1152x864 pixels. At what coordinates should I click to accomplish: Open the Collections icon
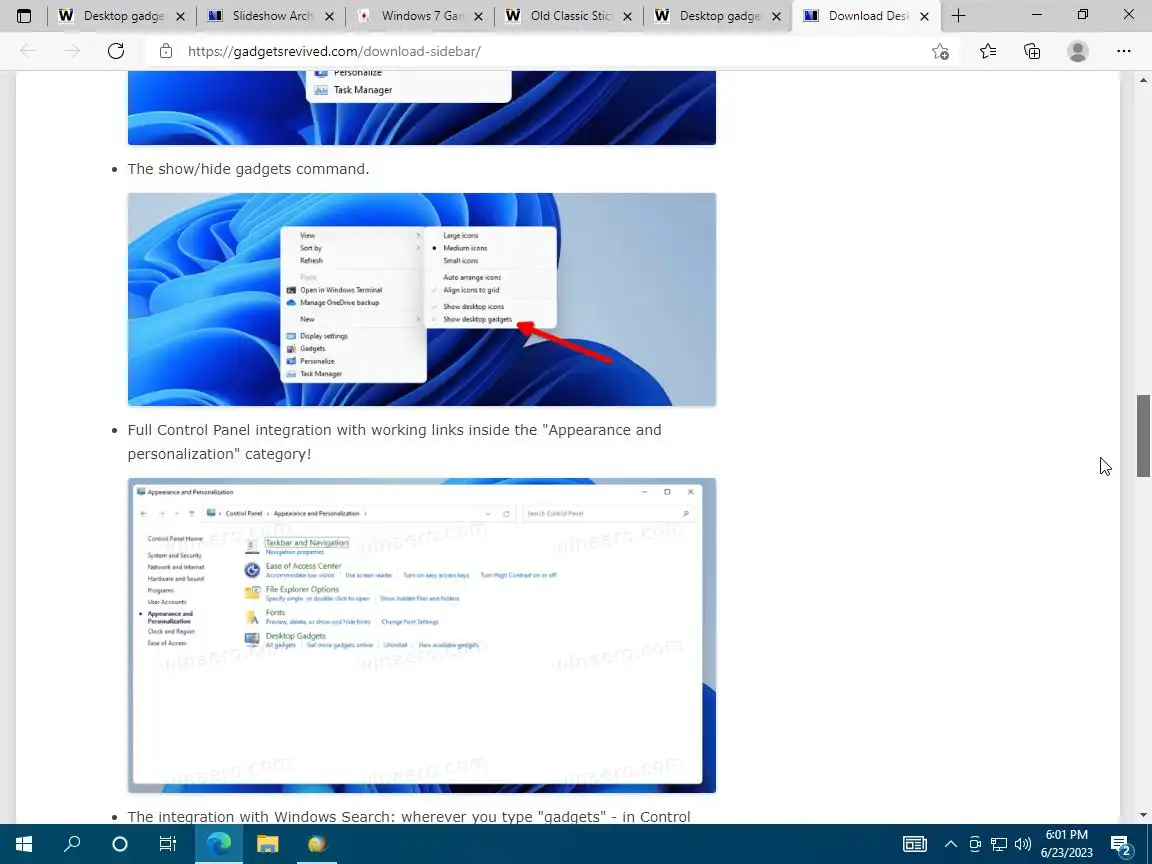coord(1032,51)
